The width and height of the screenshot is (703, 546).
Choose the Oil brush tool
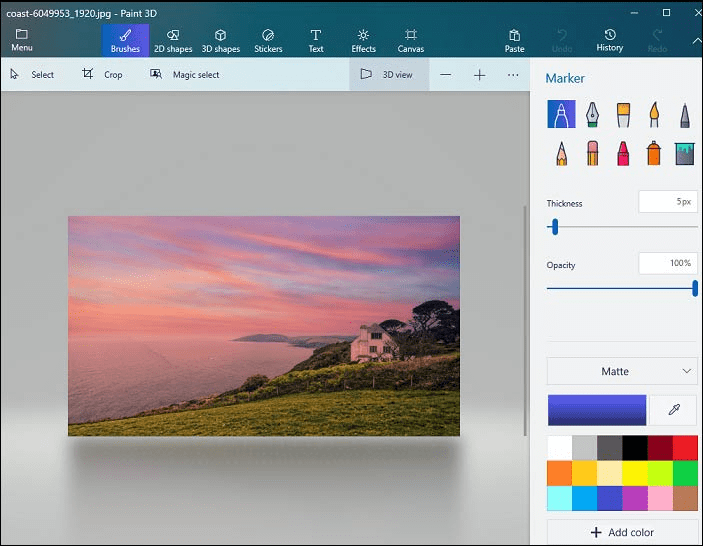point(623,115)
